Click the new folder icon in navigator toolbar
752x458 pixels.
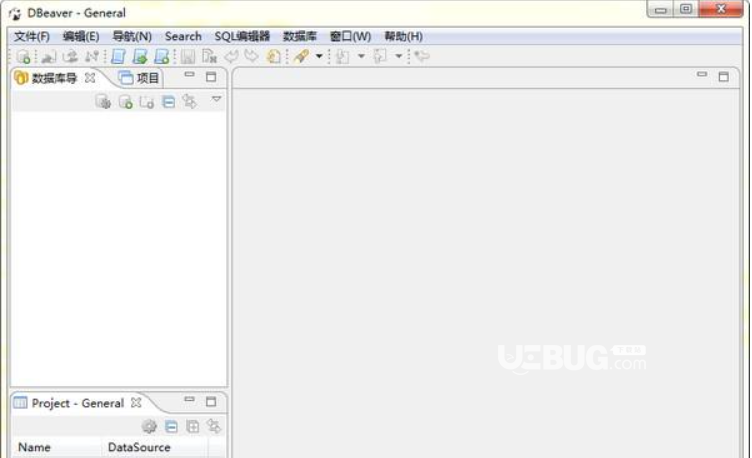coord(146,102)
